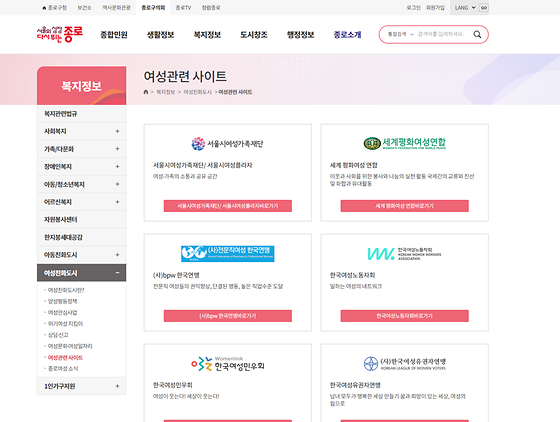Open the 종합민원 main menu
560x422 pixels.
point(114,35)
